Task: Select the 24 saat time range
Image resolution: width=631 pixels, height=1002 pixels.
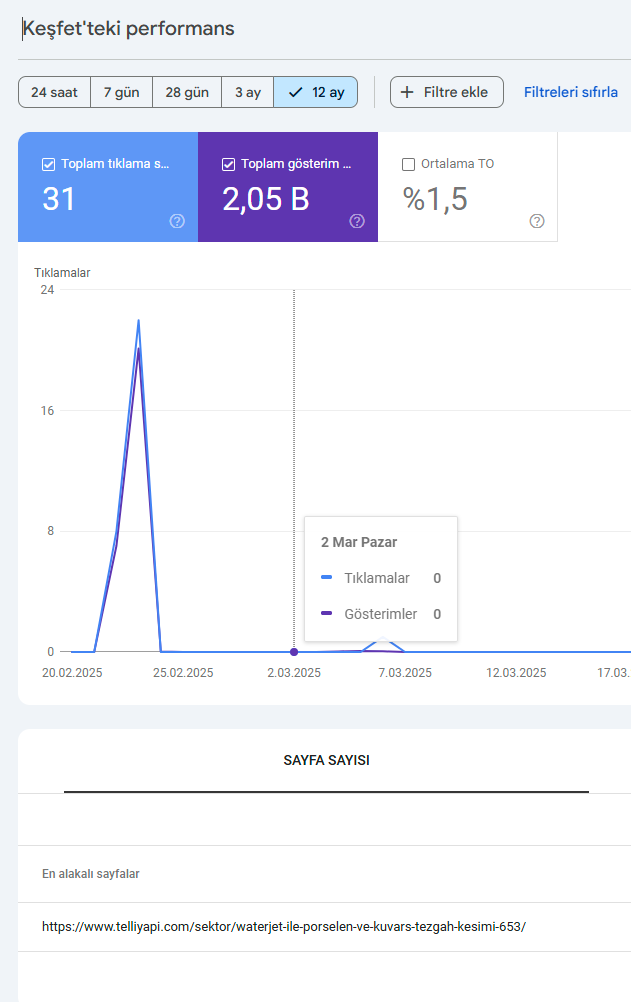Action: click(x=54, y=92)
